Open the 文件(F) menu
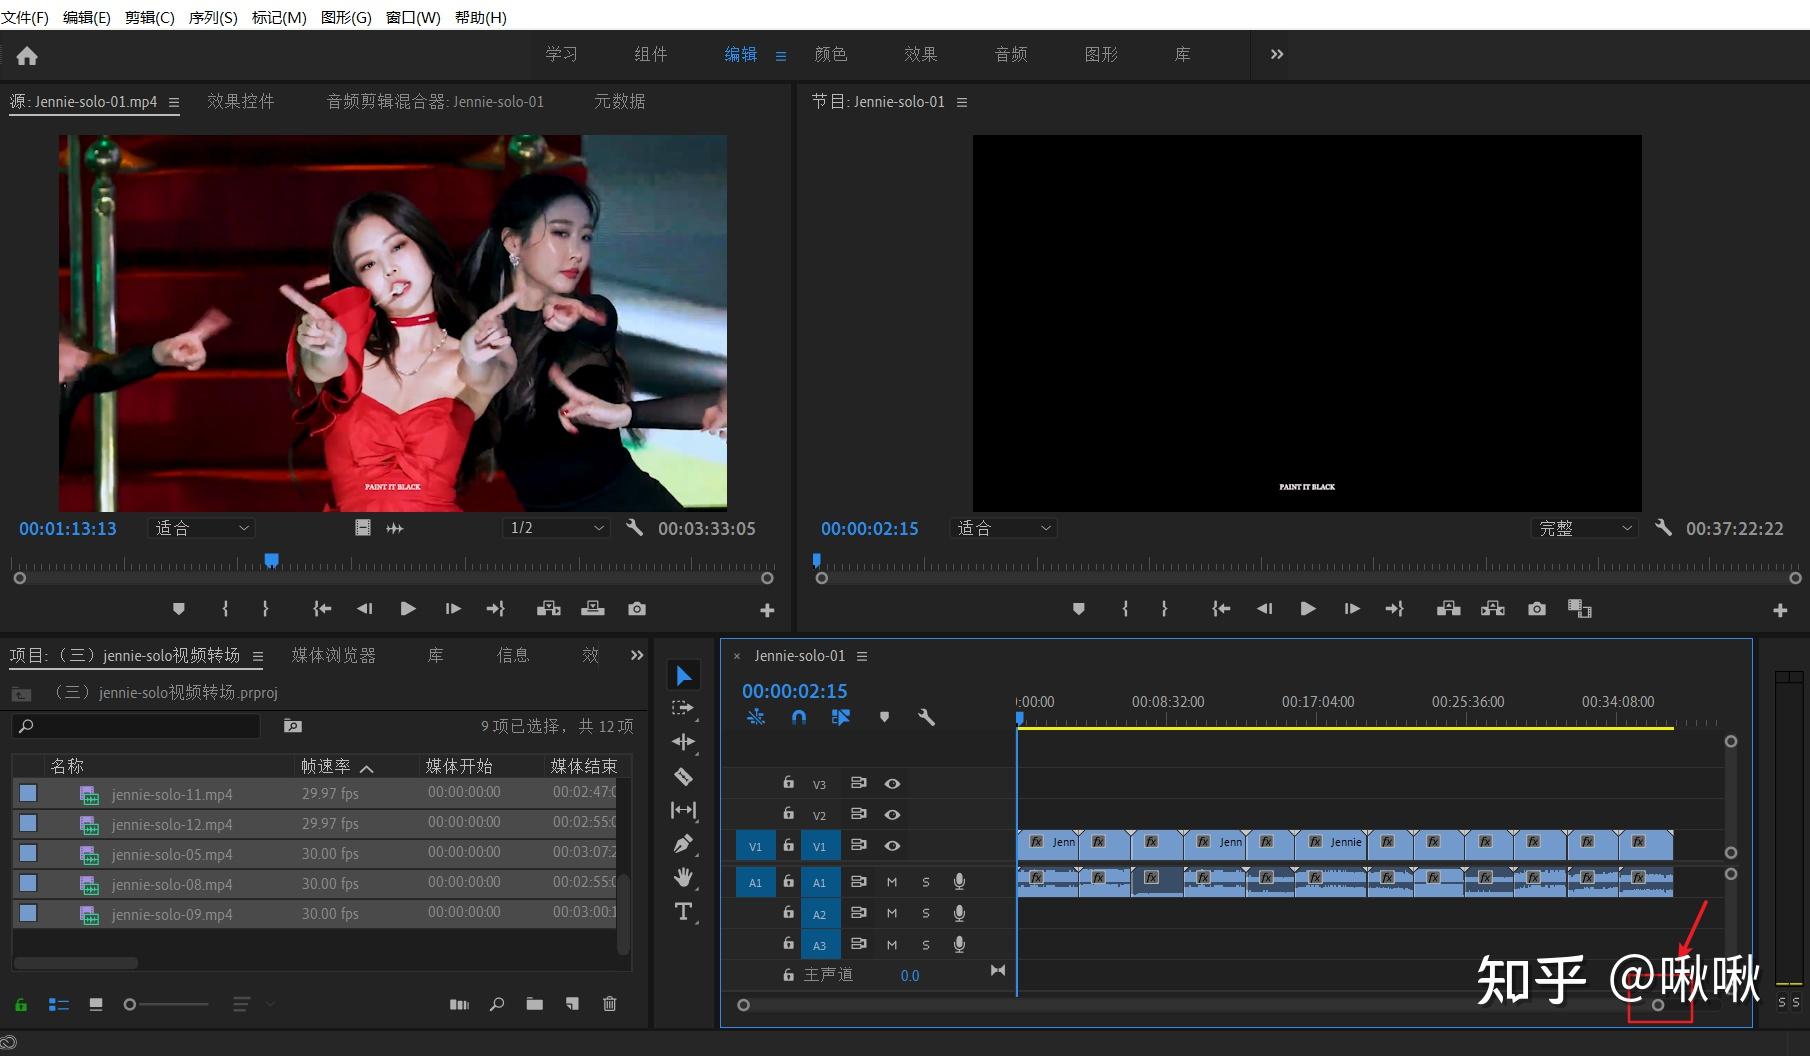 pyautogui.click(x=25, y=17)
